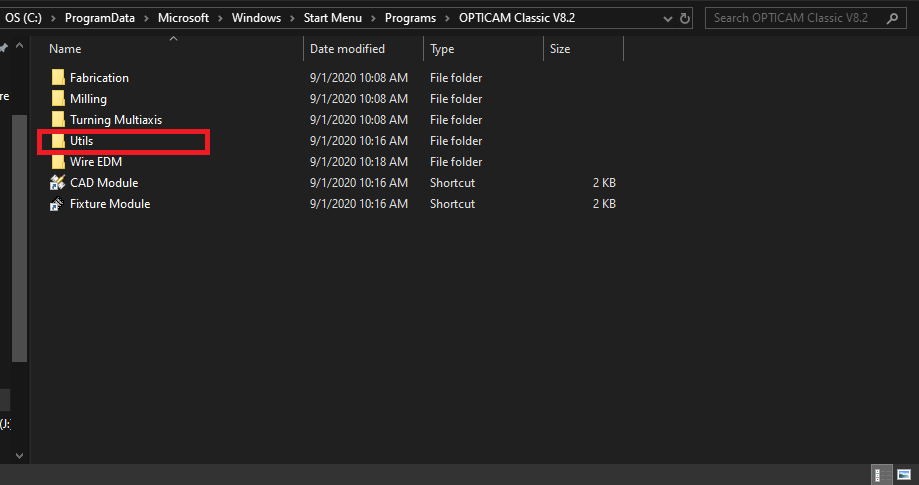
Task: Expand chevron after OS (C:) breadcrumb
Action: [53, 18]
